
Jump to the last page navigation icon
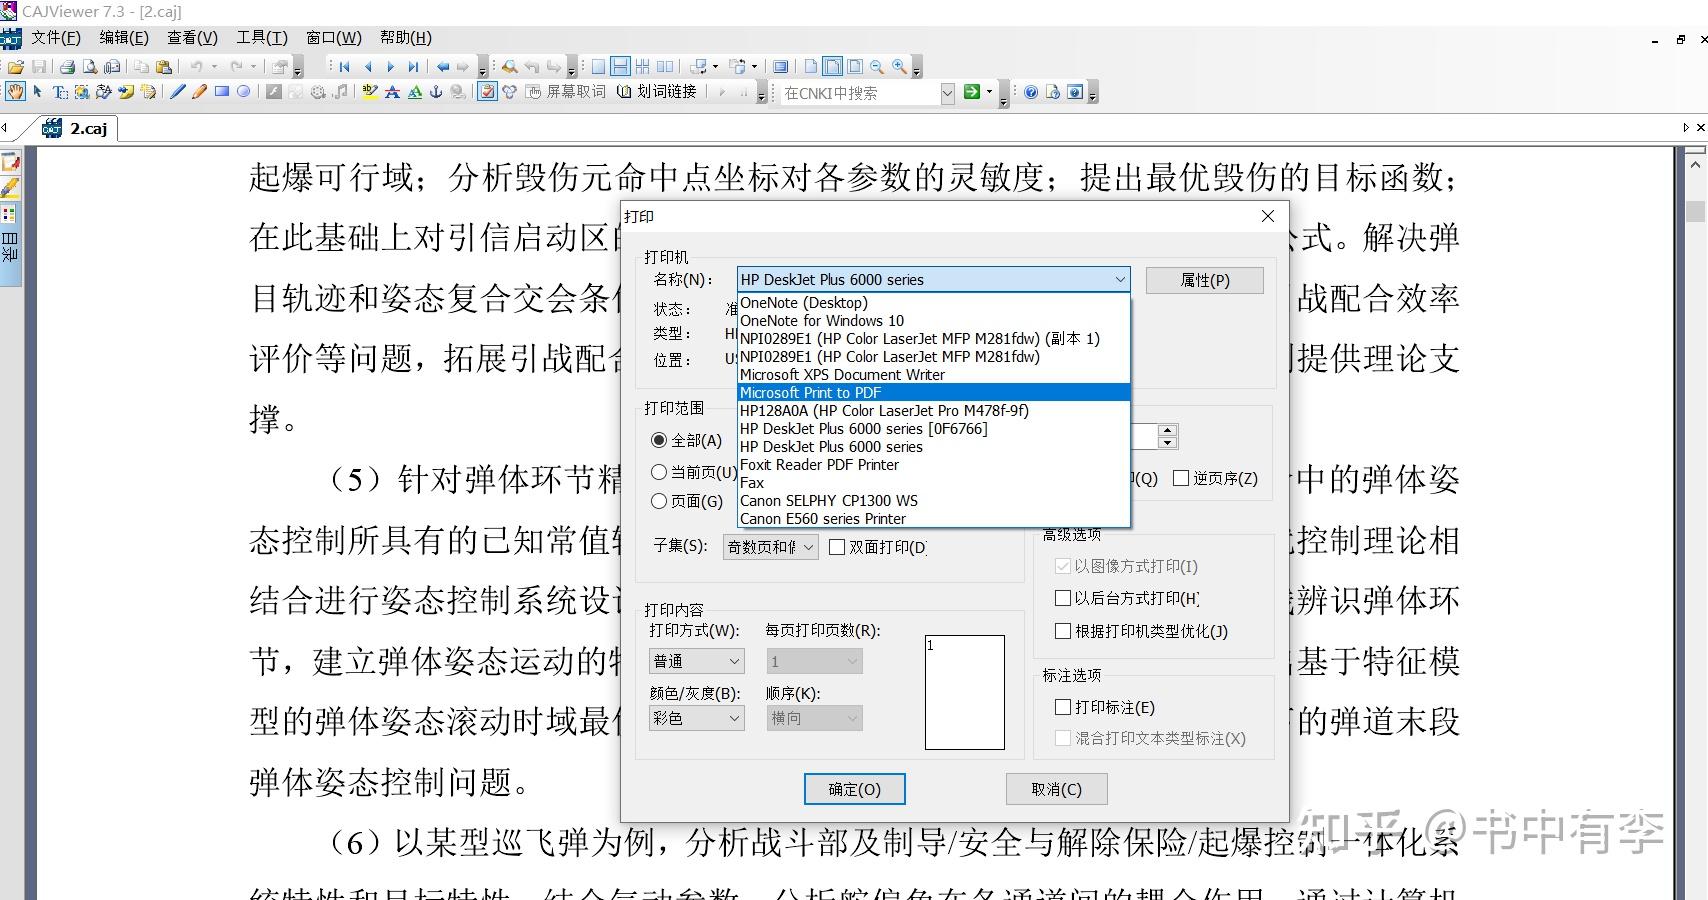click(x=413, y=66)
